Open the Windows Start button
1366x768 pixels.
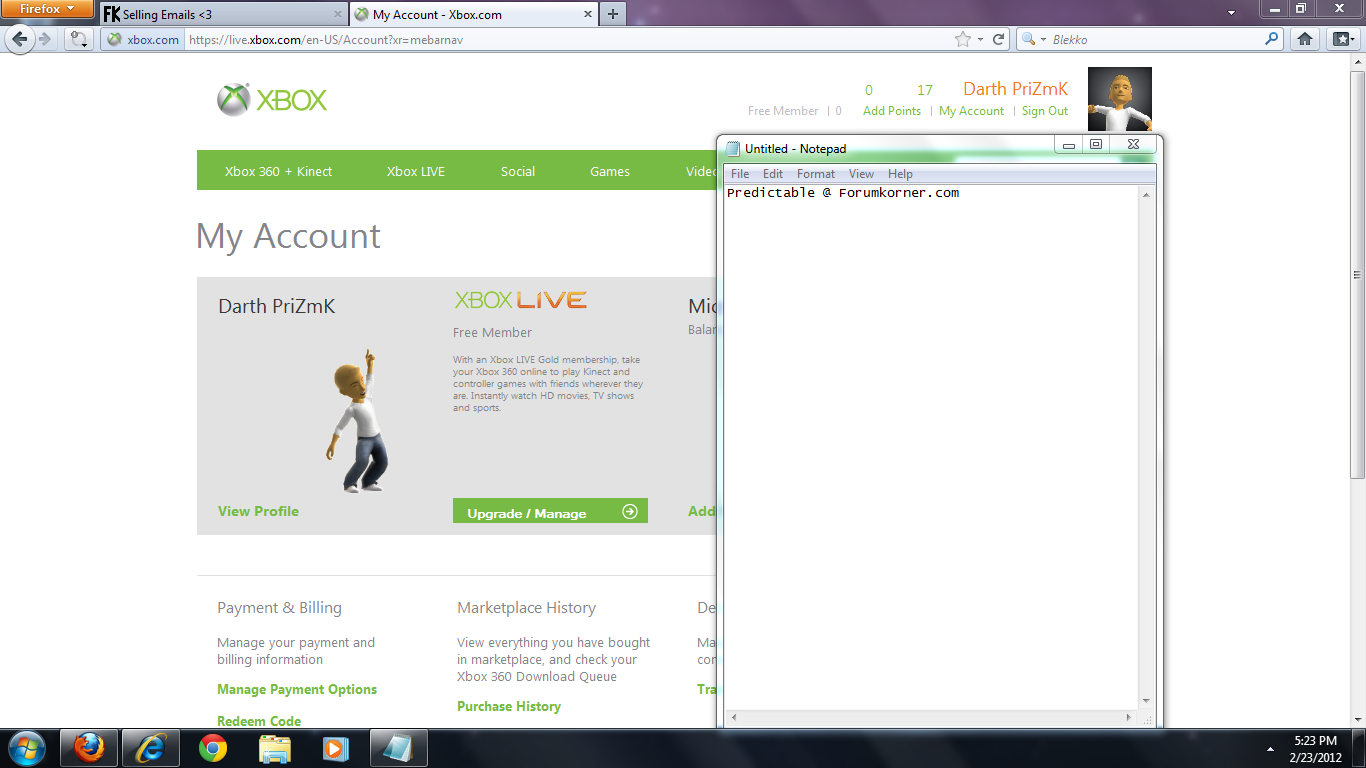pos(26,748)
